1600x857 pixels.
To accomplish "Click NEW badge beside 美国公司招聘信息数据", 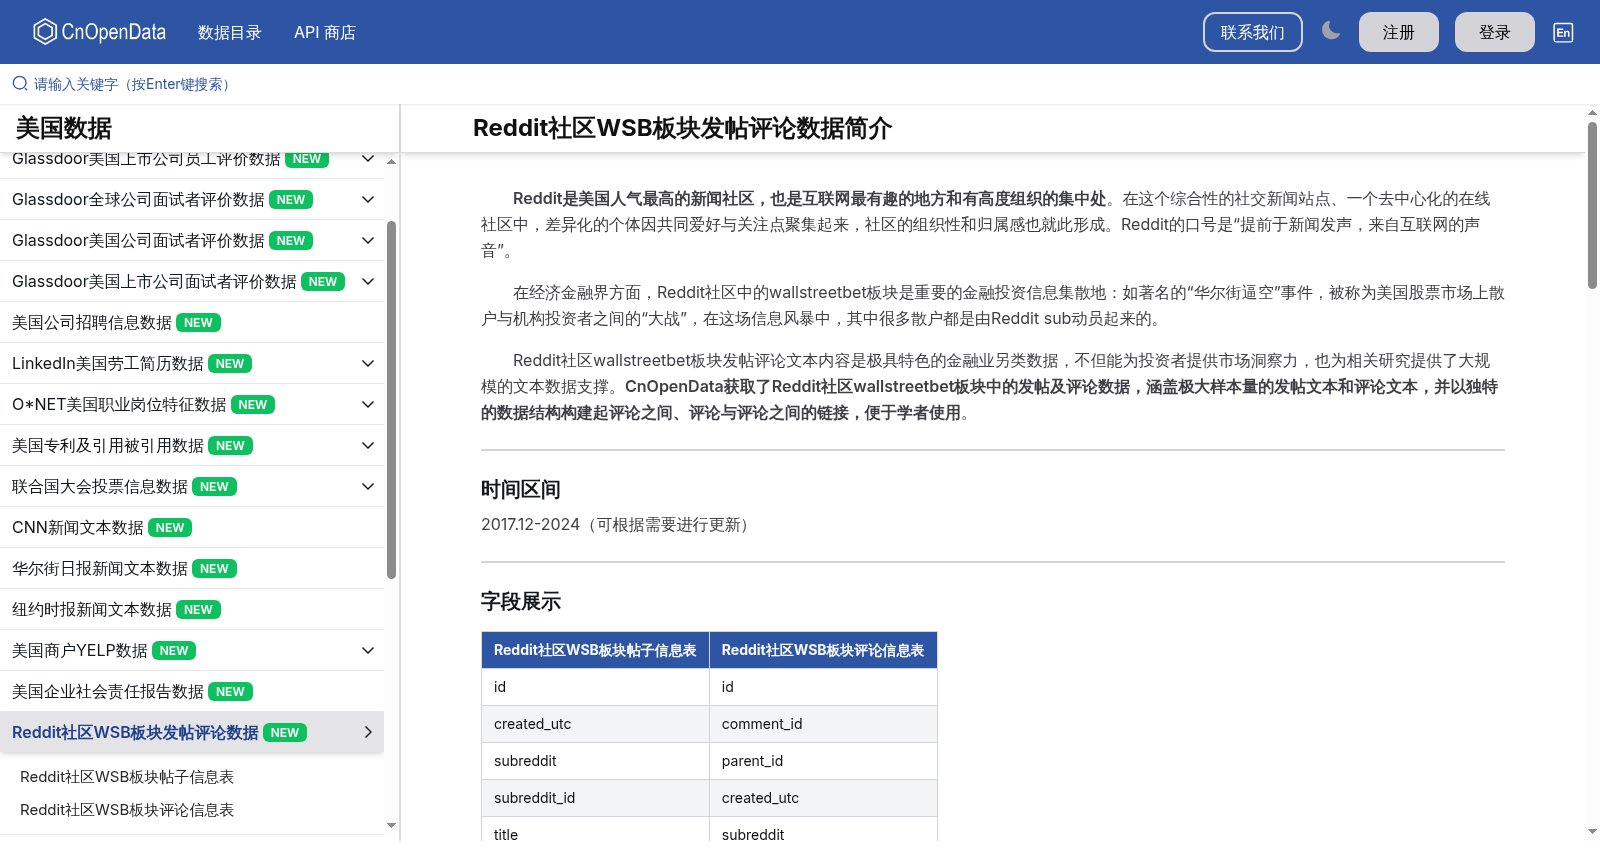I will click(x=198, y=322).
